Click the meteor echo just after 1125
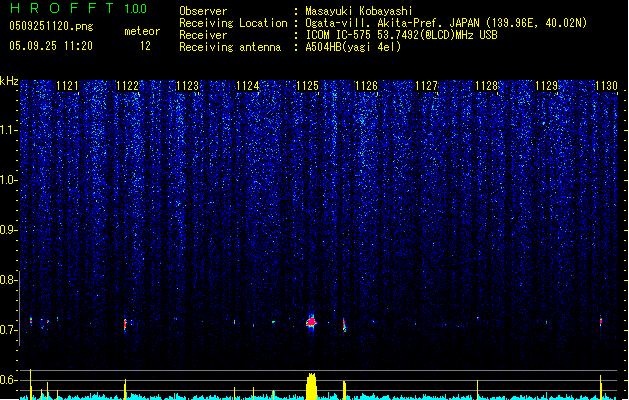The height and width of the screenshot is (400, 629). [344, 325]
